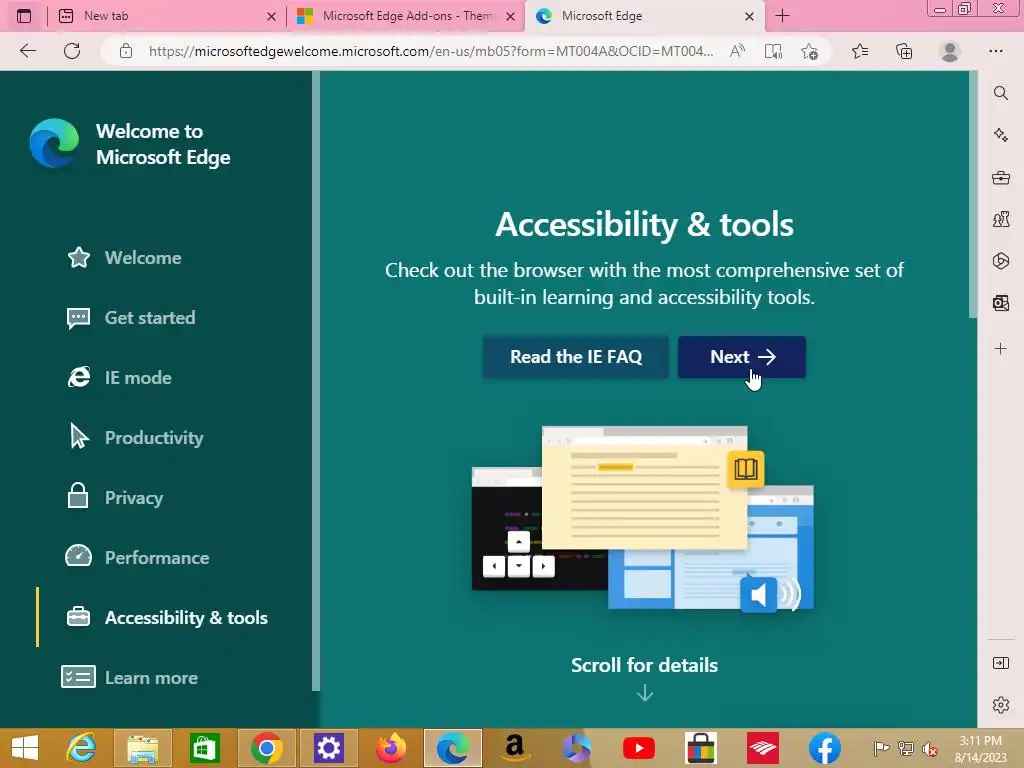
Task: Click the address bar URL field
Action: coord(430,51)
